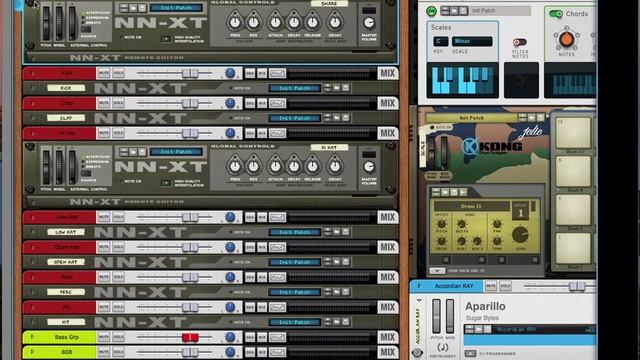
Task: Toggle High Quality Interpolation on HI HAT NN-XT
Action: [x=166, y=183]
